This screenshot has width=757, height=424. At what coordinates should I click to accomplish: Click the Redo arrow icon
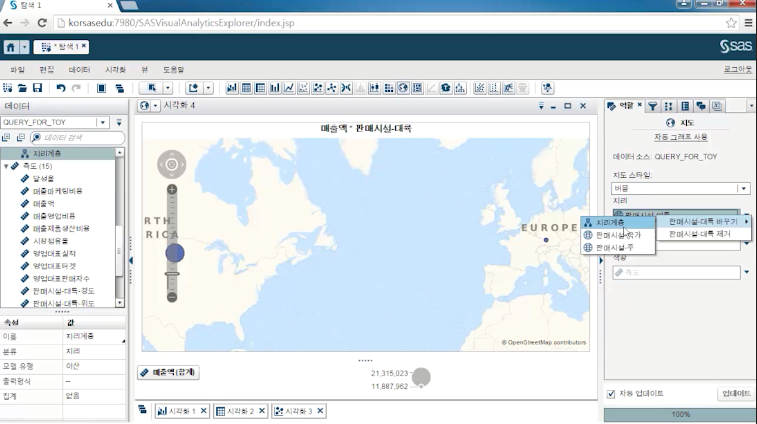click(76, 88)
